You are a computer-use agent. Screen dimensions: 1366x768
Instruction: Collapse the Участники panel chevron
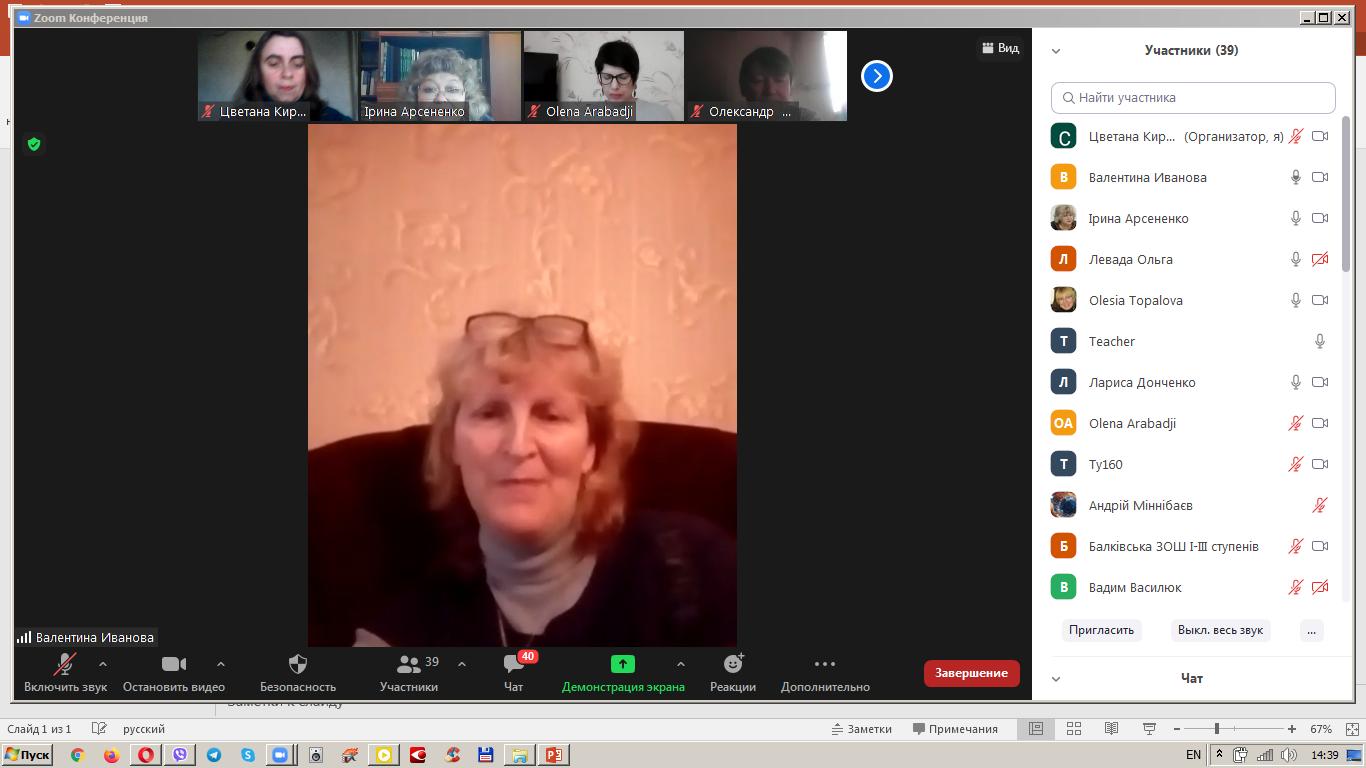coord(1056,51)
